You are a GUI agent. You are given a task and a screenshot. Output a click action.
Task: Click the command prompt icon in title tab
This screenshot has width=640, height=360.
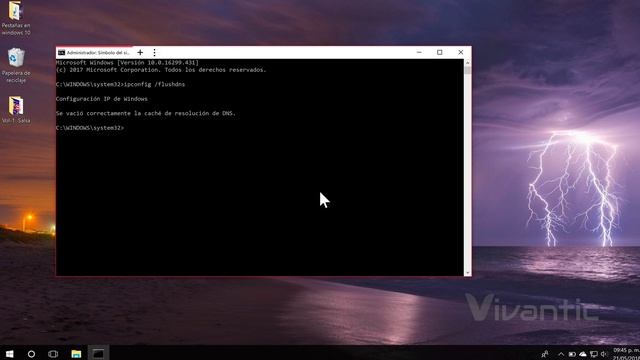(x=61, y=53)
